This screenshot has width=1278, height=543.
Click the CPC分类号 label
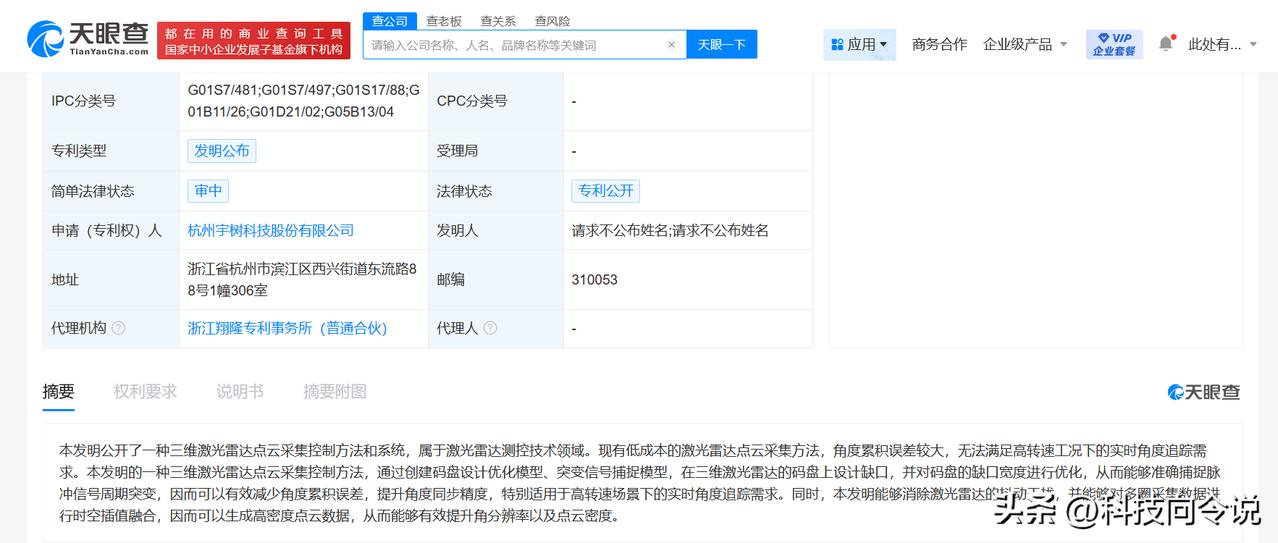pos(472,101)
